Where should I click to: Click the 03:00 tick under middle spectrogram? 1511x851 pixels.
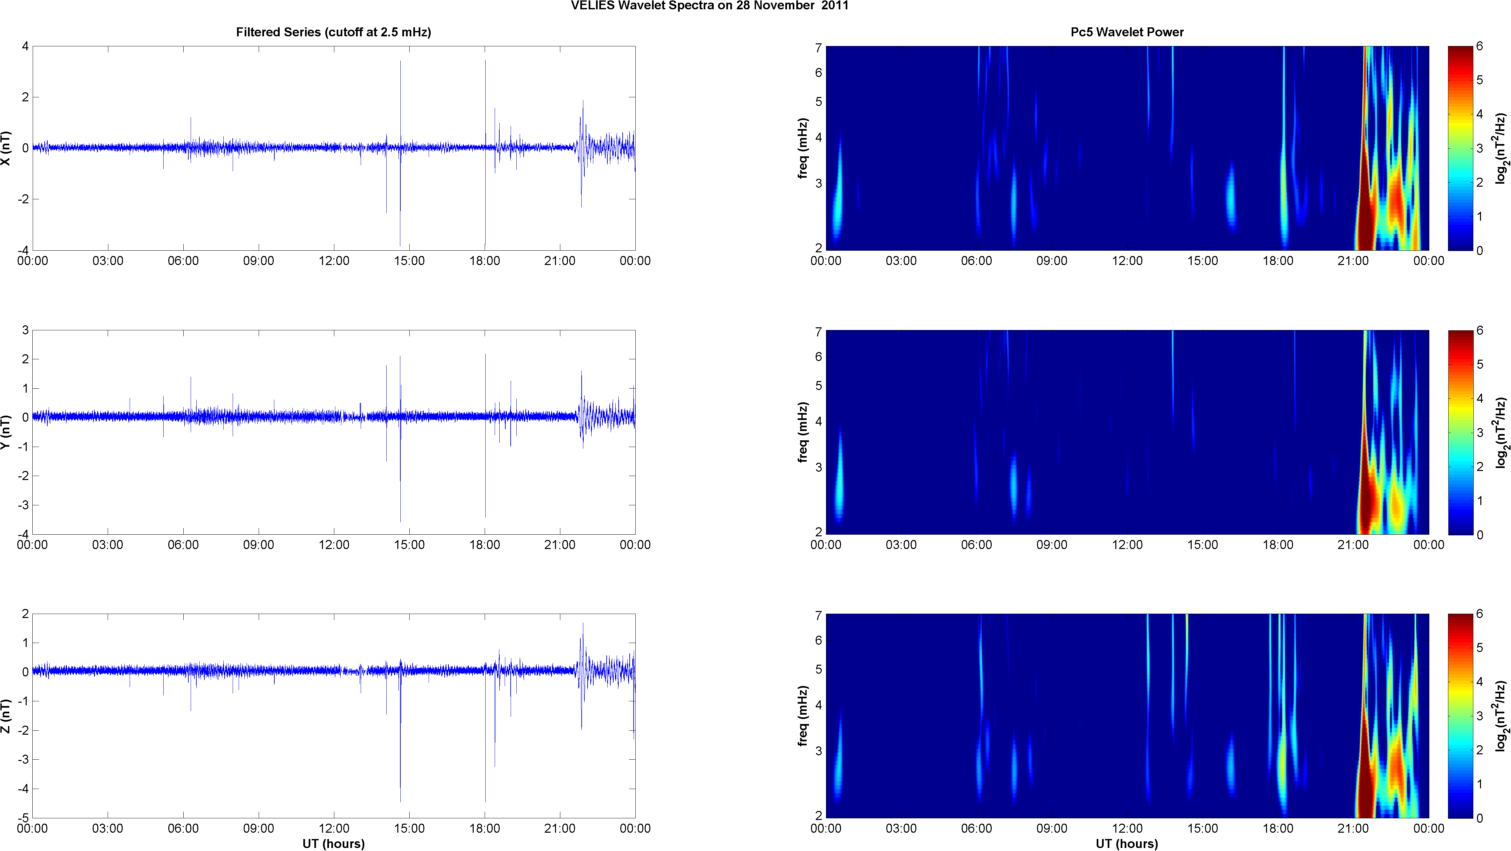(901, 545)
